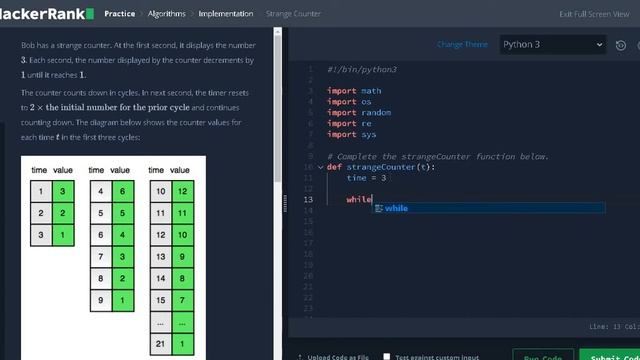
Task: Click the problem description scrollbar thumb
Action: coord(278,108)
